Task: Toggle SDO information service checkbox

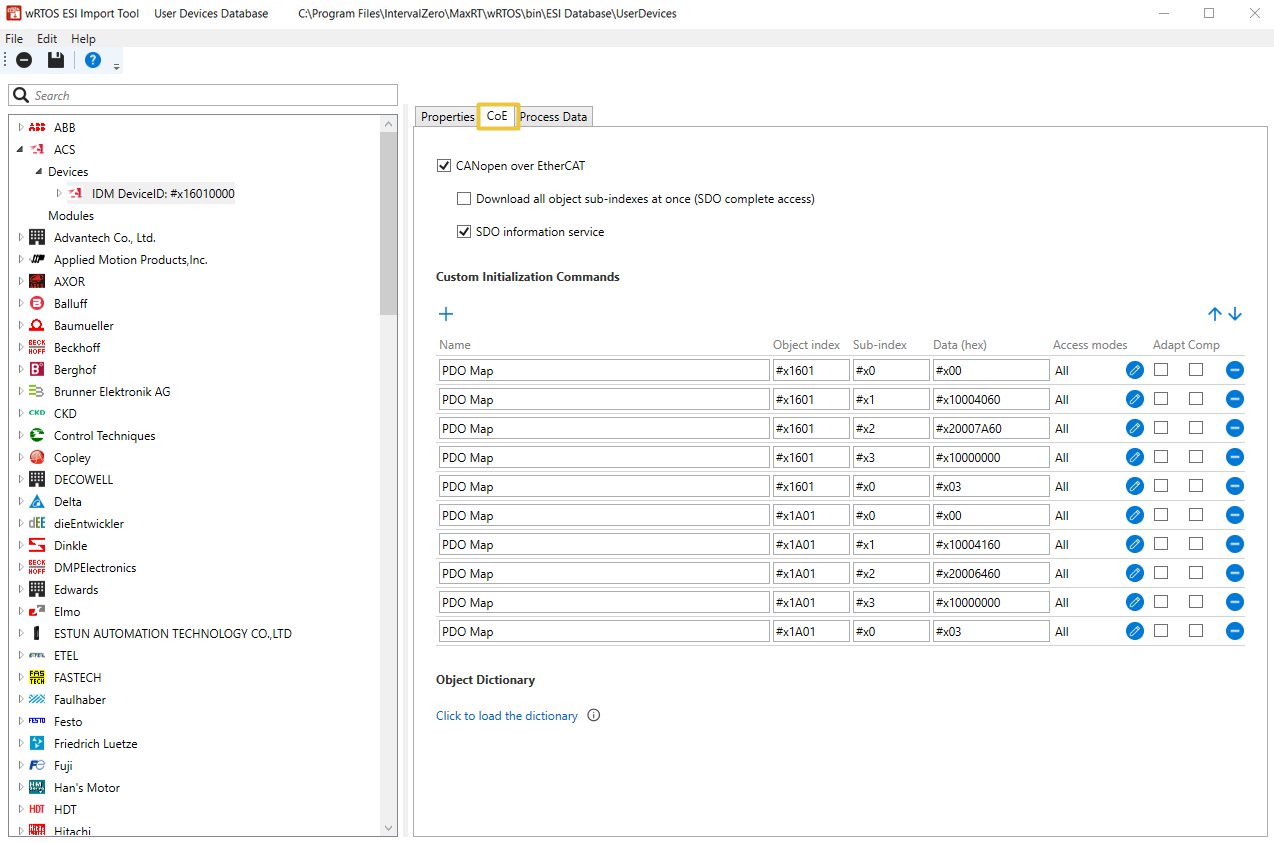Action: [464, 232]
